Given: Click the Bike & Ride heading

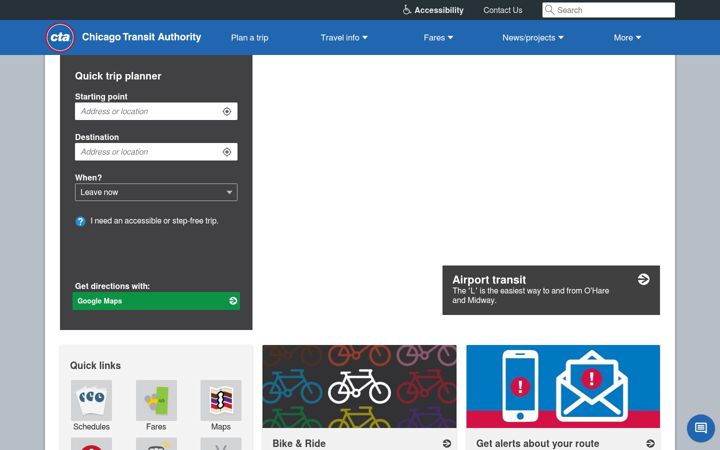Looking at the screenshot, I should 299,443.
